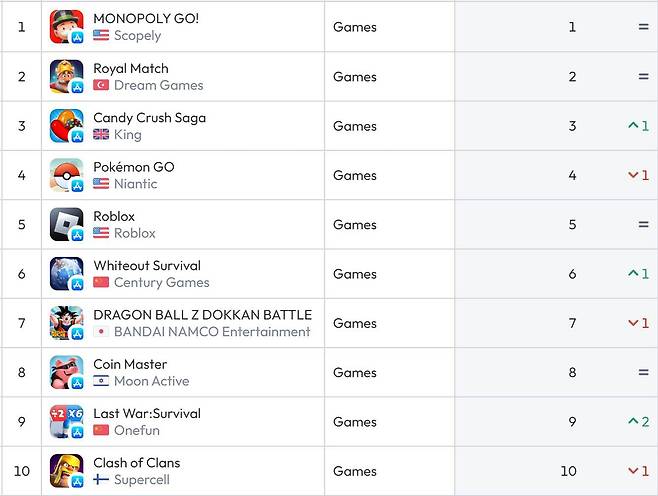This screenshot has height=496, width=658.
Task: Open the Dream Games publisher link
Action: (x=159, y=85)
